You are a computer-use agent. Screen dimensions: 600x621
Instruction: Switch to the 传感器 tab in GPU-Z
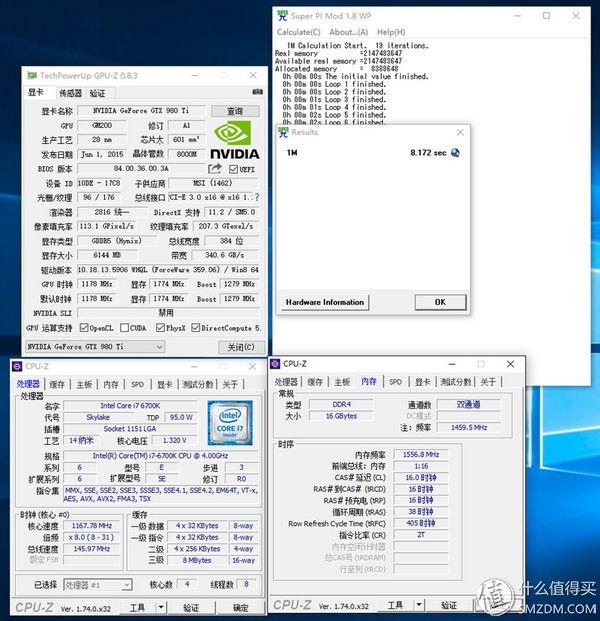[70, 93]
